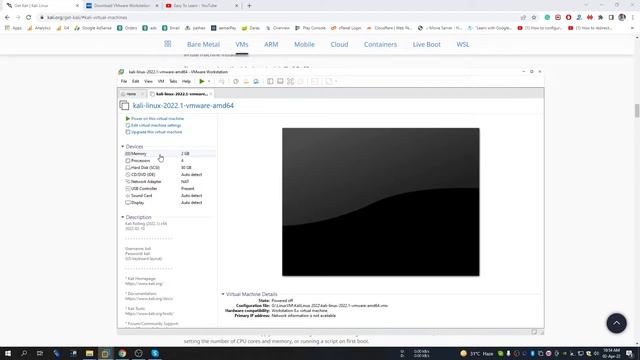Open the VMware View menu

pyautogui.click(x=148, y=81)
